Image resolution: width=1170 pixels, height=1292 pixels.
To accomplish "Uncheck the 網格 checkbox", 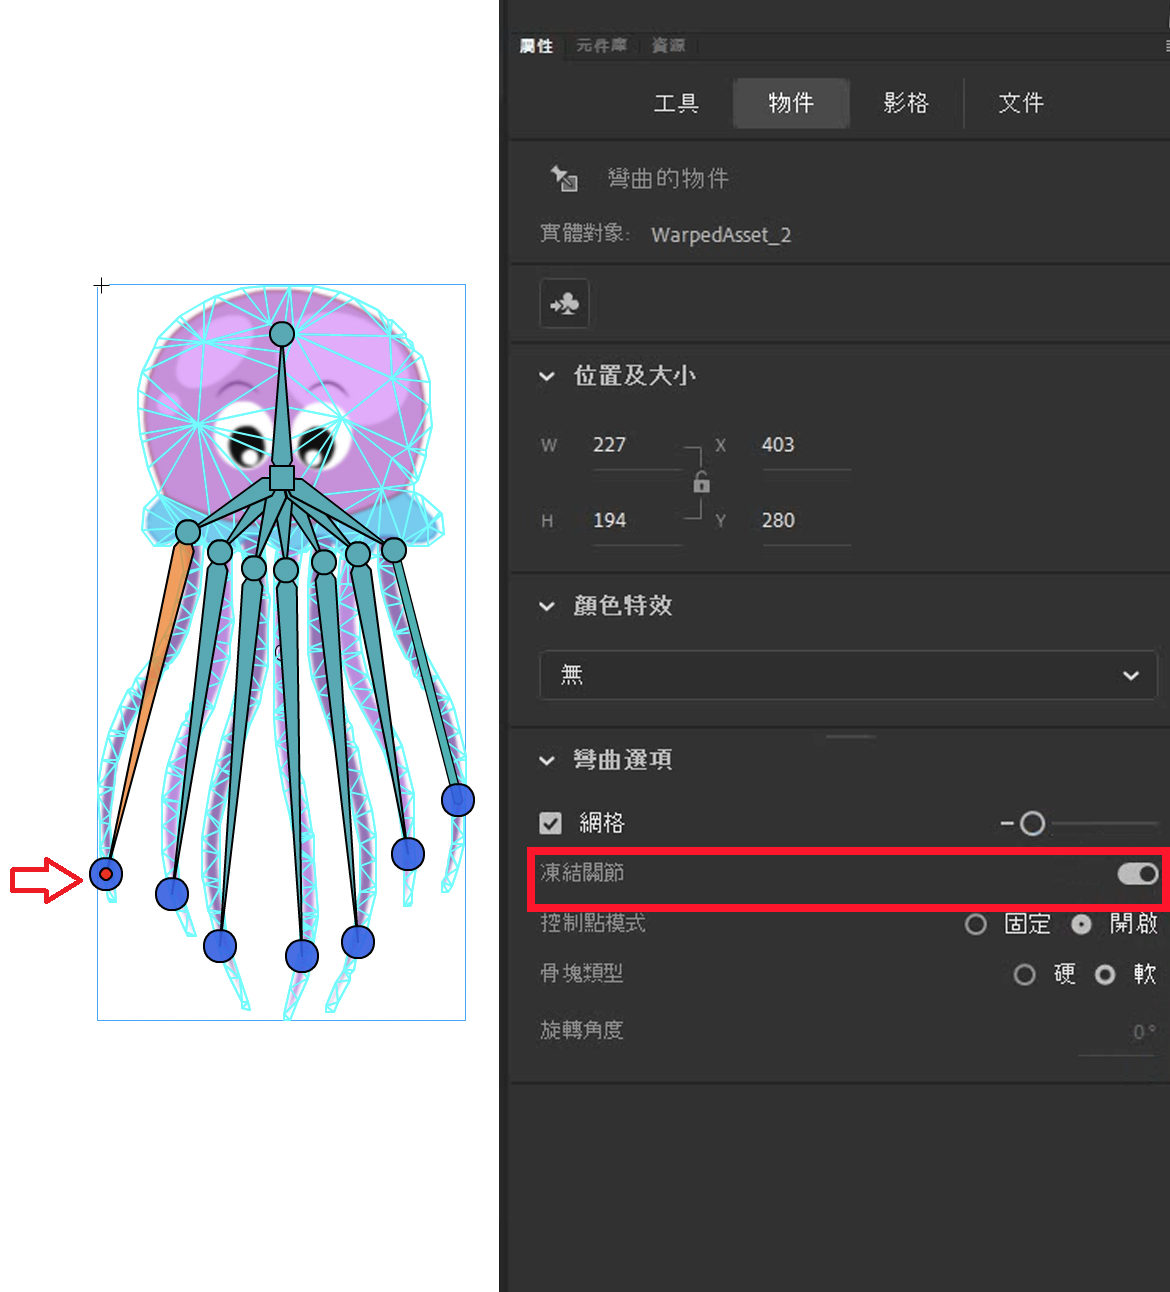I will click(x=550, y=823).
